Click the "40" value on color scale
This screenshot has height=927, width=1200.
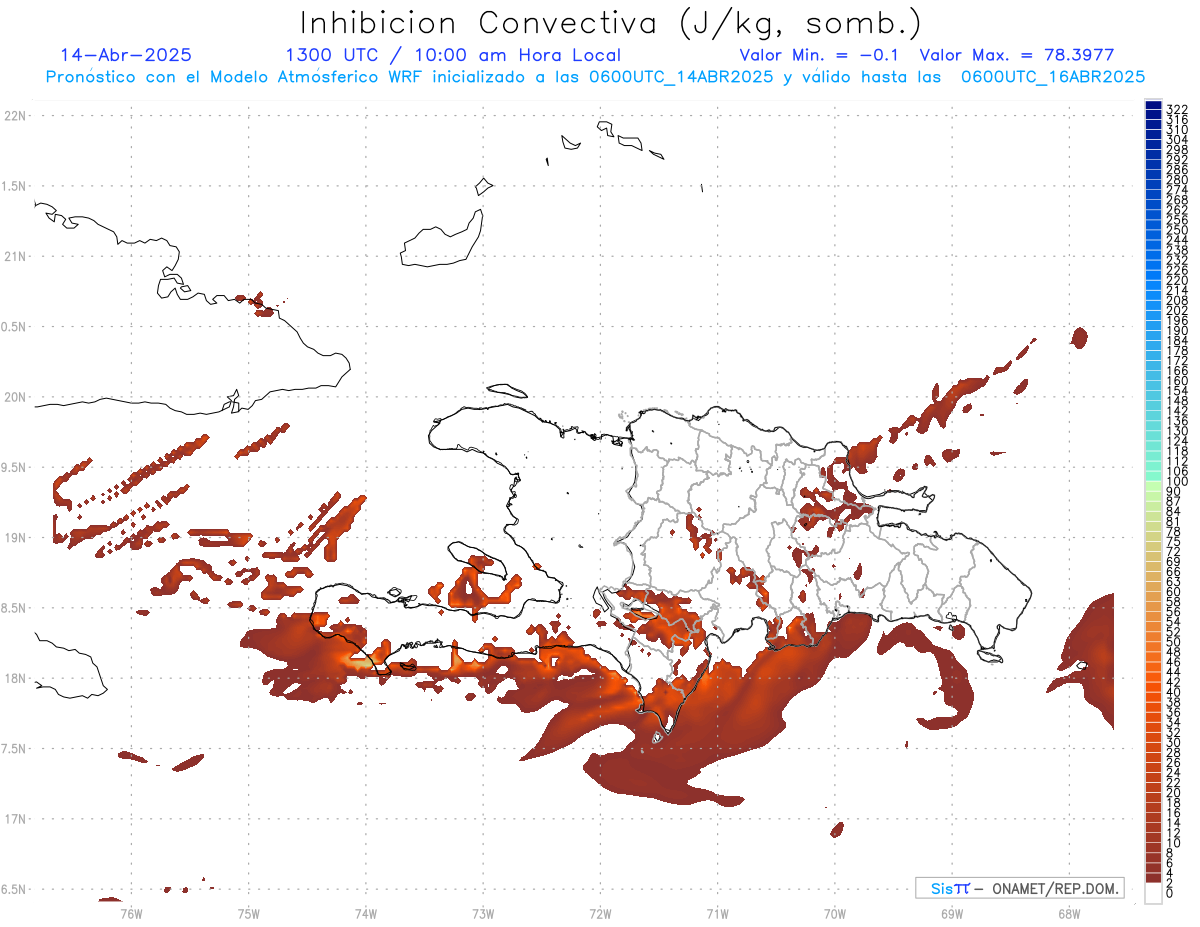point(1173,692)
